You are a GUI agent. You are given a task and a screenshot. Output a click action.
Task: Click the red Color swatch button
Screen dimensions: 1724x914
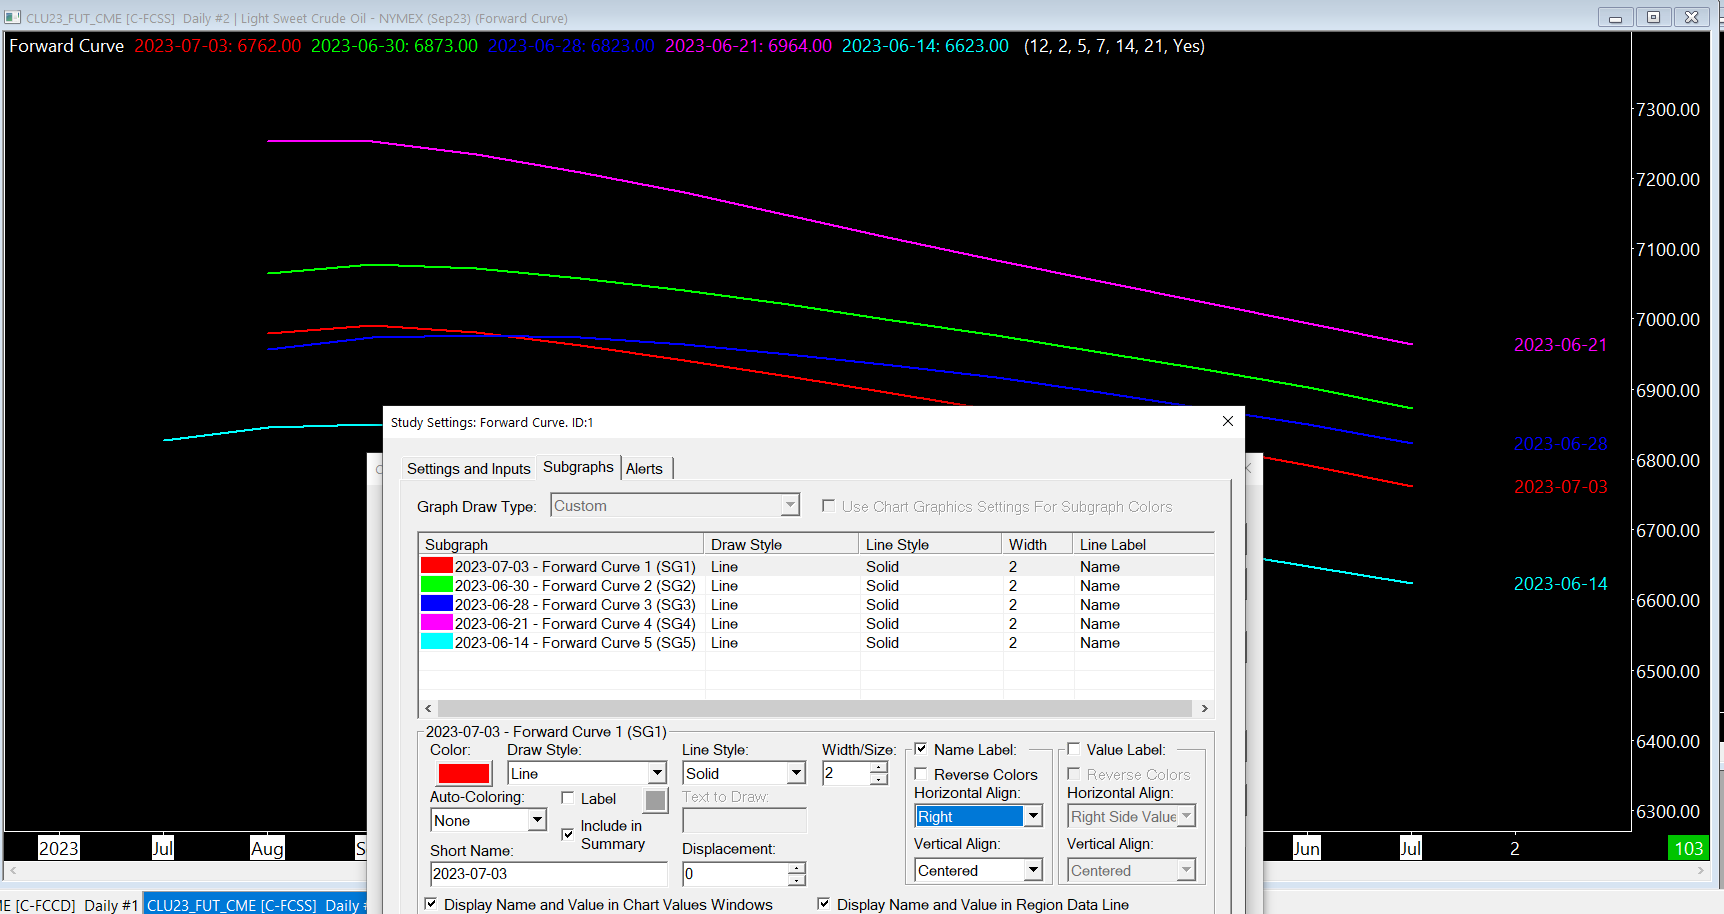[464, 773]
